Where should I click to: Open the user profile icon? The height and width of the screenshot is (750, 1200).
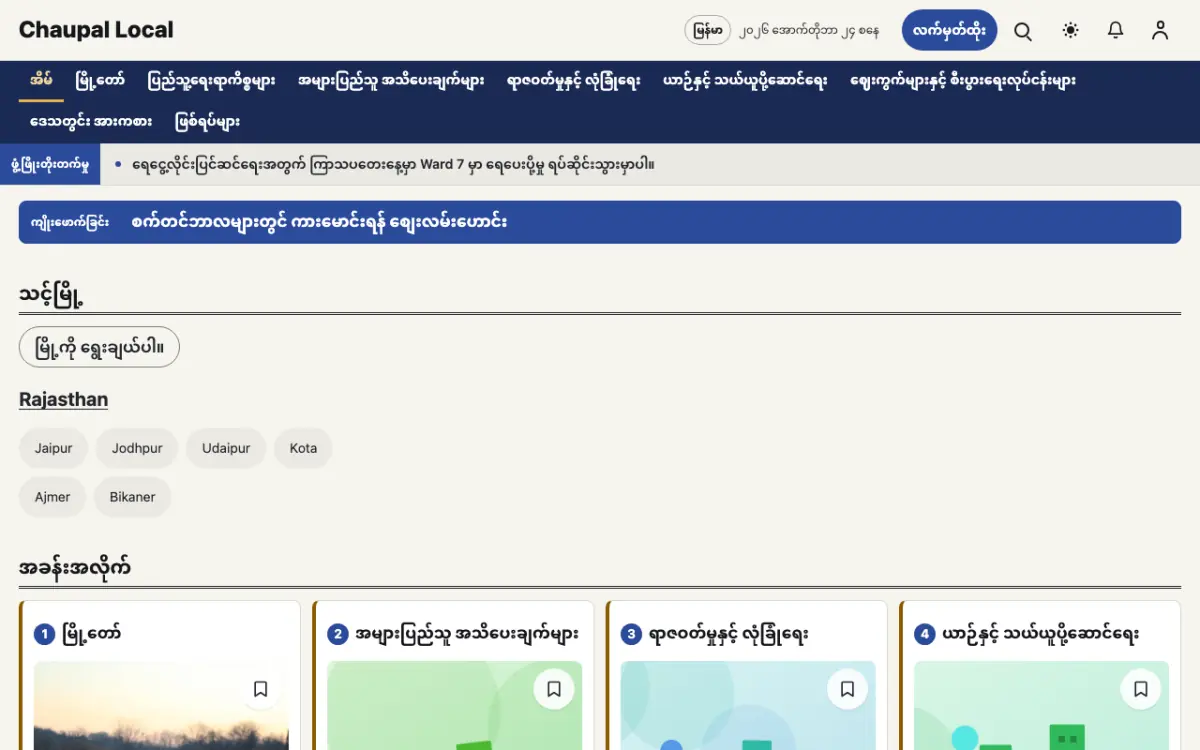pyautogui.click(x=1160, y=31)
